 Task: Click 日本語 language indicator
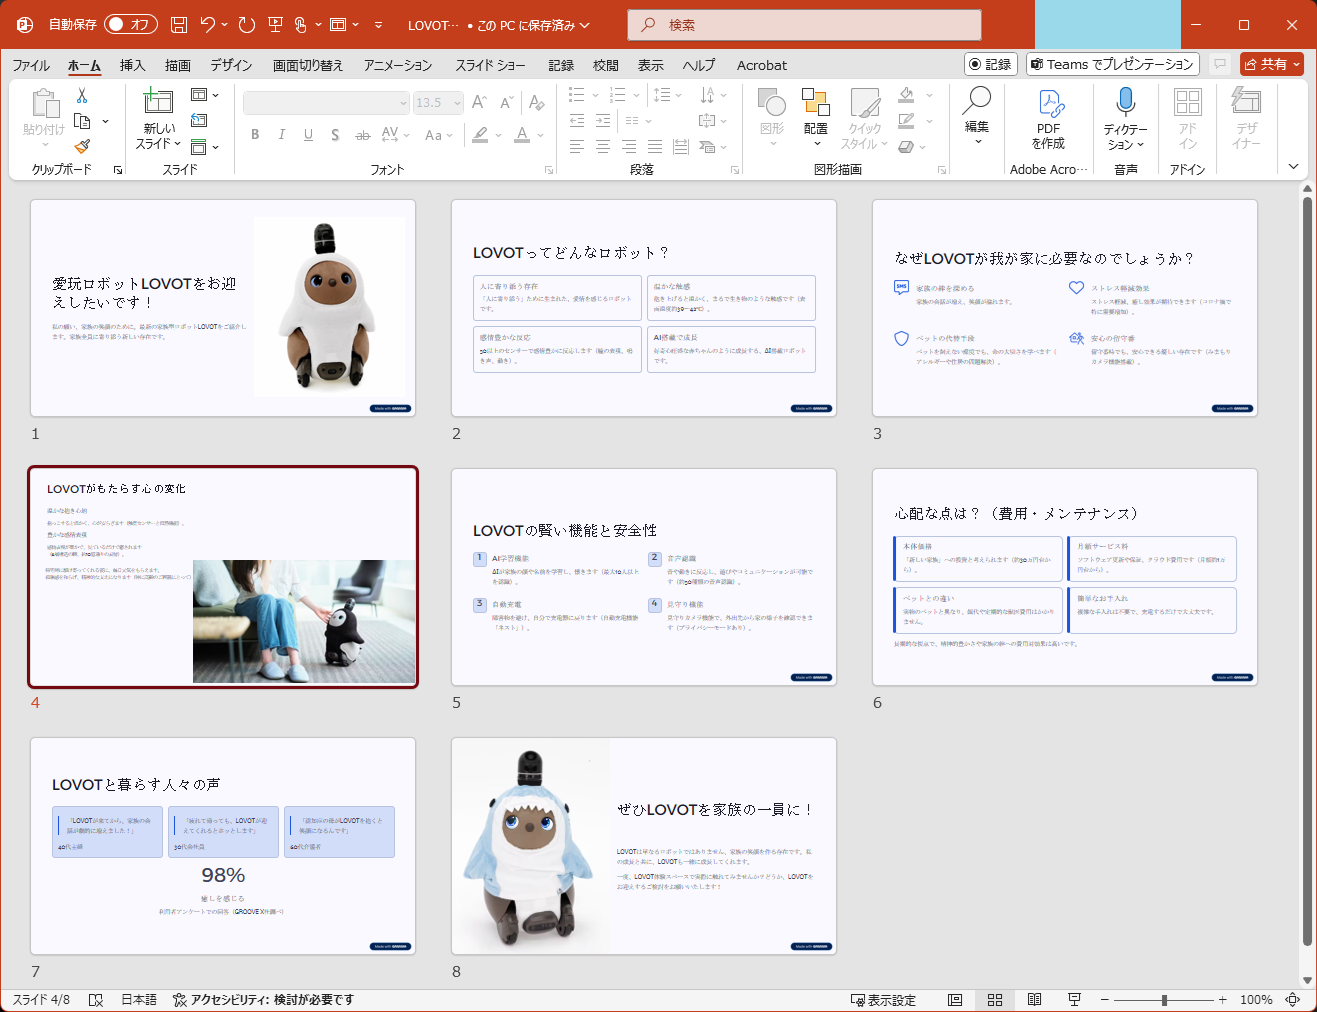coord(139,1000)
